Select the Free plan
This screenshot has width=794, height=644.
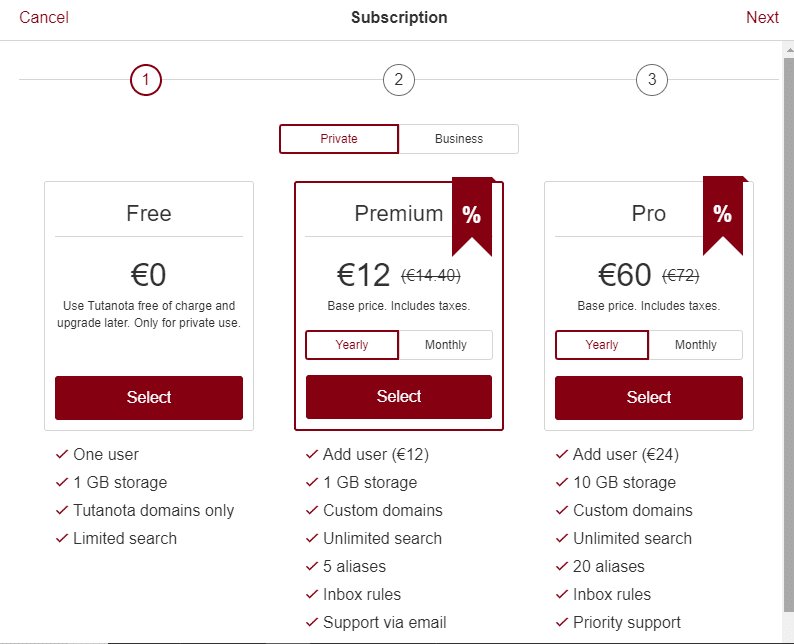tap(149, 397)
